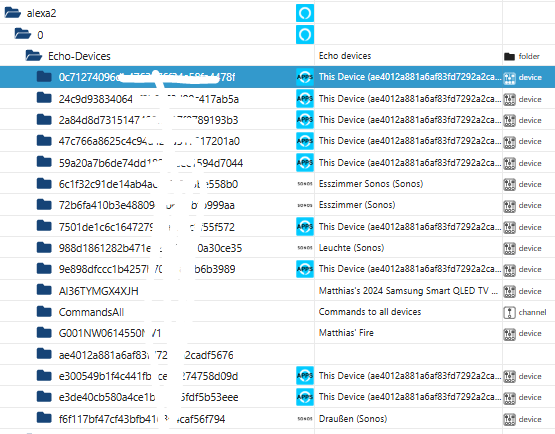
Task: Click the Sonos icon in Draußen row
Action: tap(305, 419)
